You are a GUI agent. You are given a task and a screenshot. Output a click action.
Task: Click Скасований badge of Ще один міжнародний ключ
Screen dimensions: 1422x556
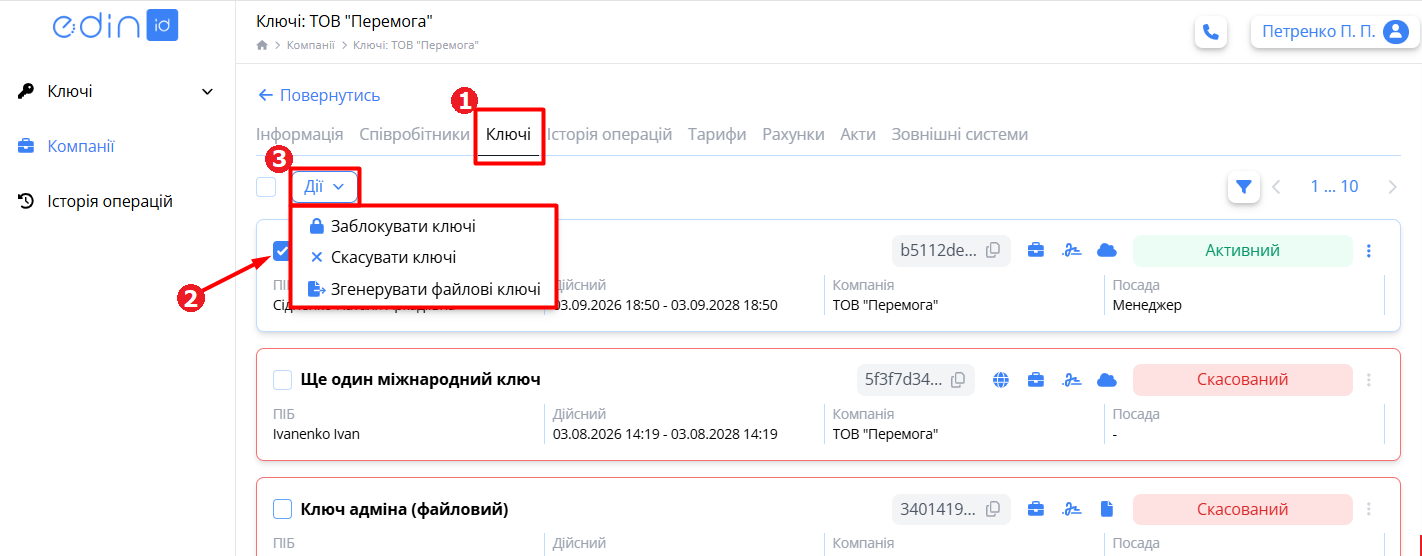coord(1242,380)
